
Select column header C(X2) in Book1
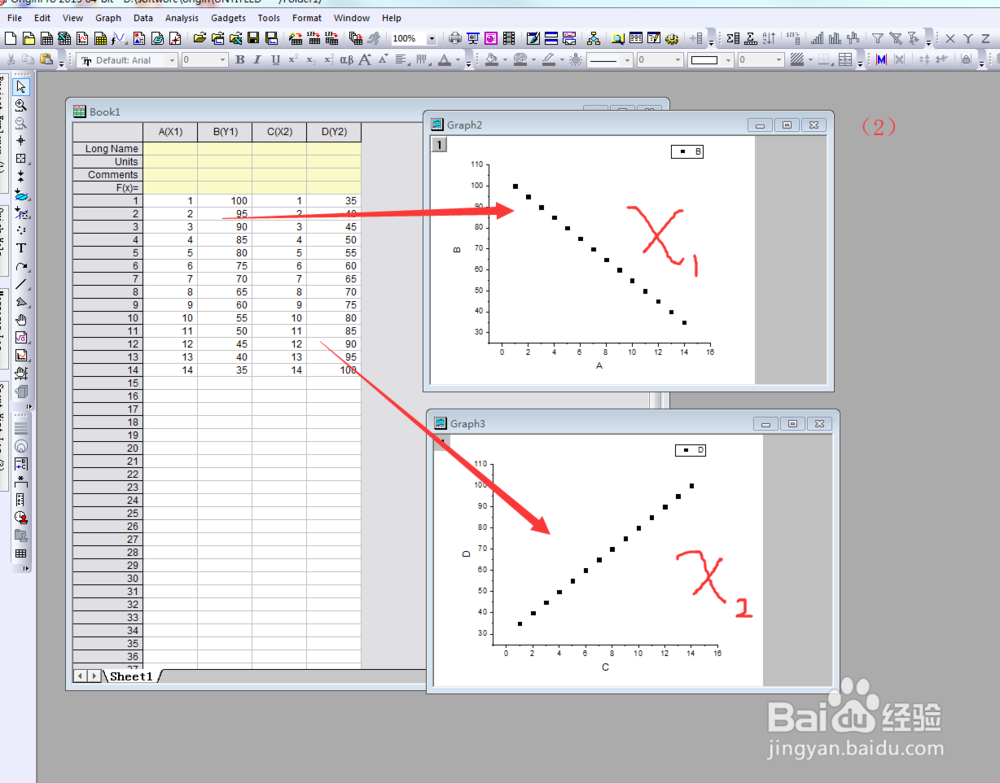tap(279, 131)
